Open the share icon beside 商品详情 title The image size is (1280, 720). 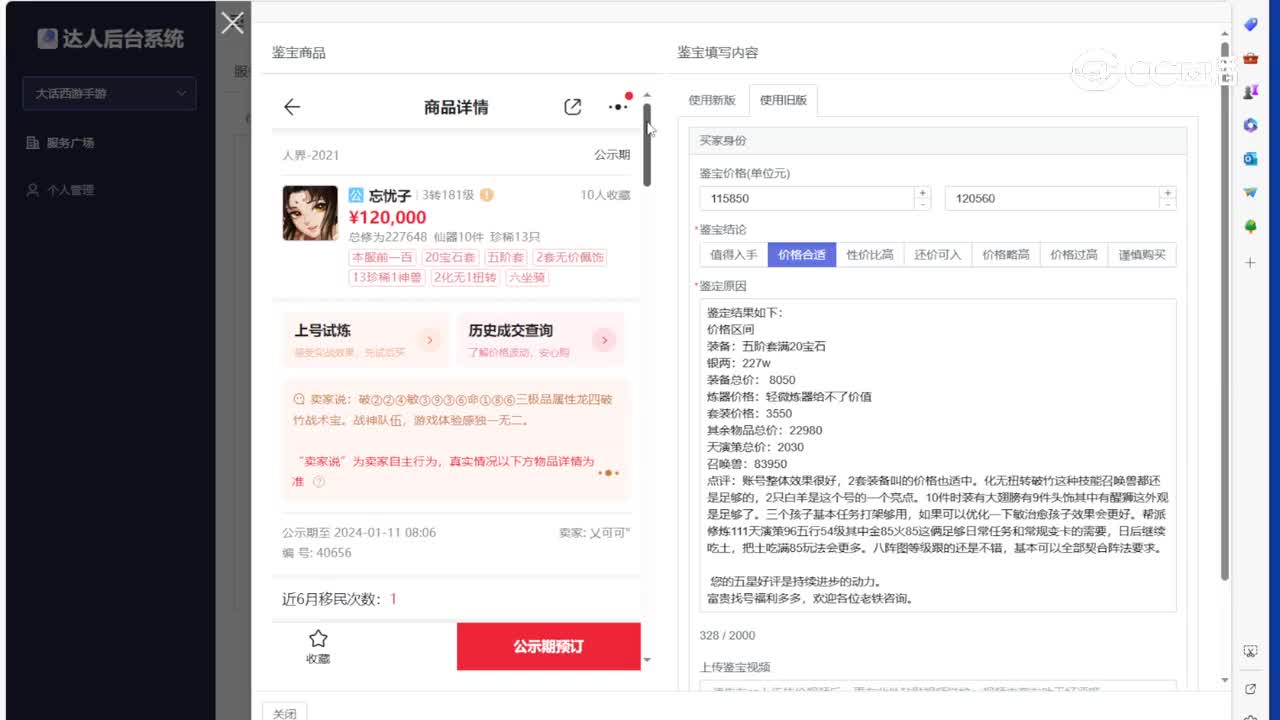573,106
